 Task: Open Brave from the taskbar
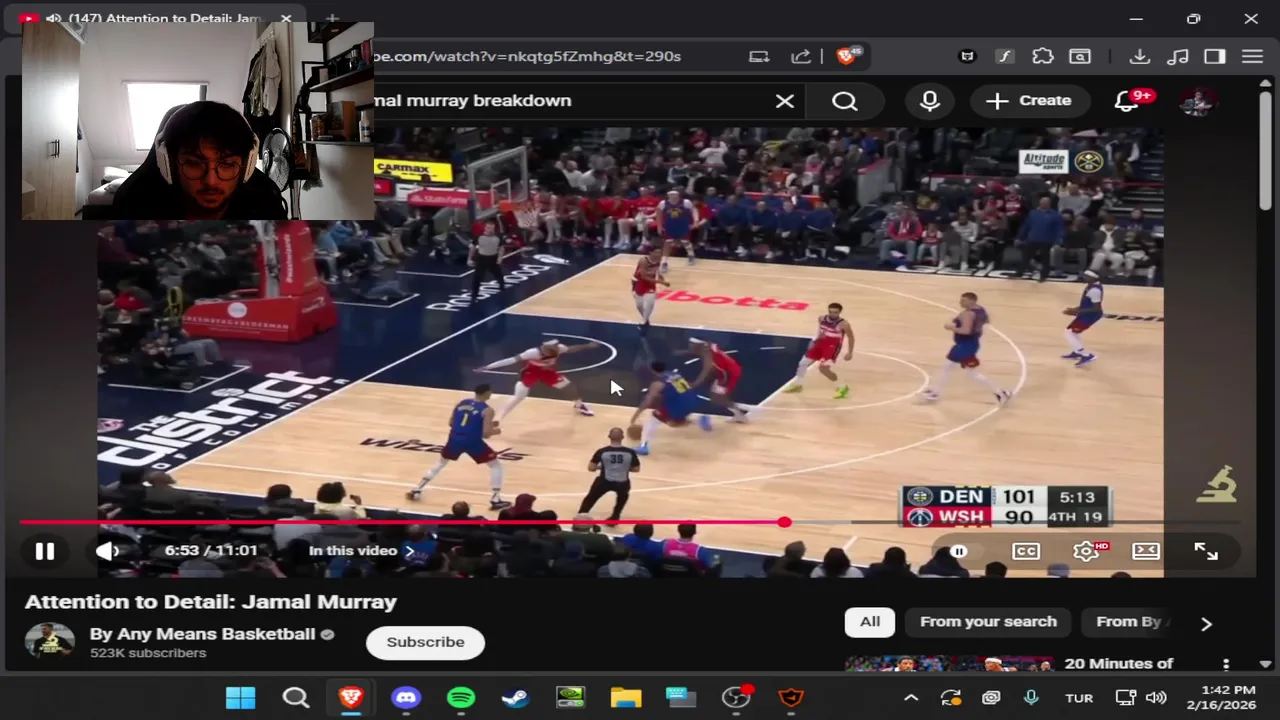click(x=351, y=697)
